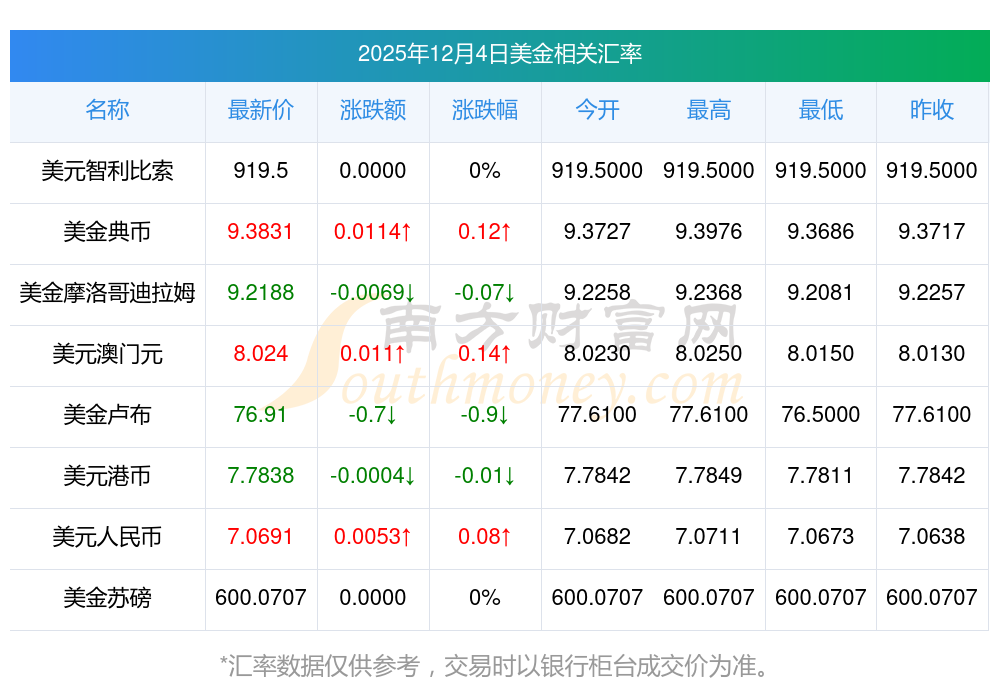Screen dimensions: 1000x697
Task: Open the 美元人民币 row label
Action: (107, 537)
